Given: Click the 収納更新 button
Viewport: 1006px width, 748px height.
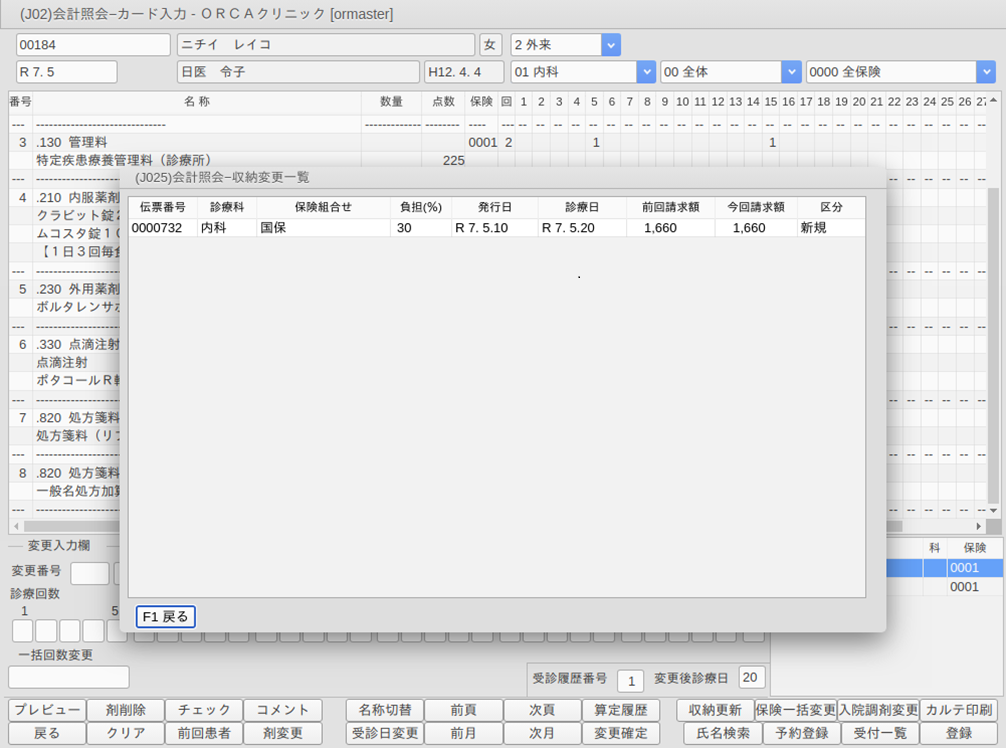Looking at the screenshot, I should pos(715,710).
